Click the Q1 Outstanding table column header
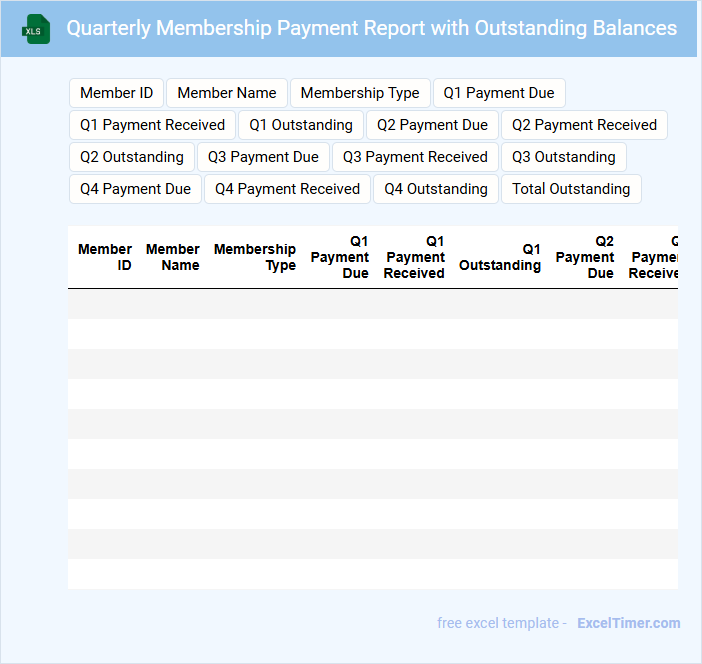 [x=500, y=257]
